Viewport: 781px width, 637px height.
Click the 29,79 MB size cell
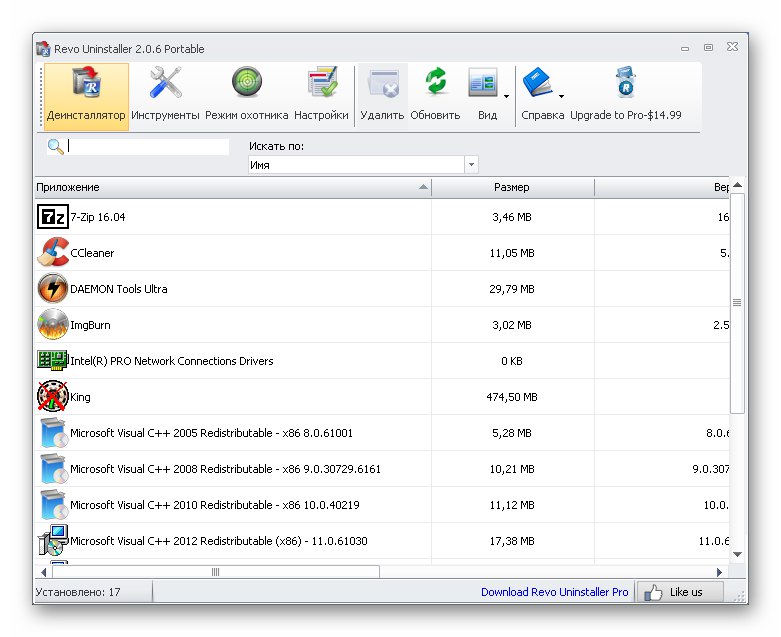click(x=512, y=289)
